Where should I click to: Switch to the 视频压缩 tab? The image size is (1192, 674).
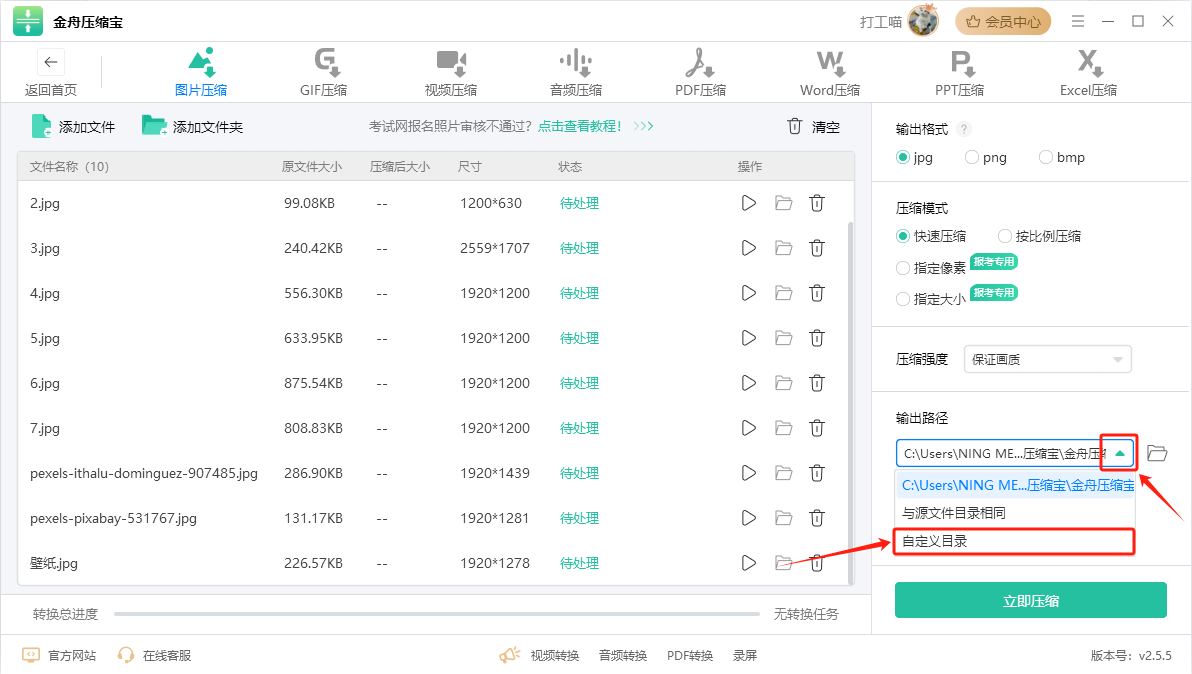(451, 73)
